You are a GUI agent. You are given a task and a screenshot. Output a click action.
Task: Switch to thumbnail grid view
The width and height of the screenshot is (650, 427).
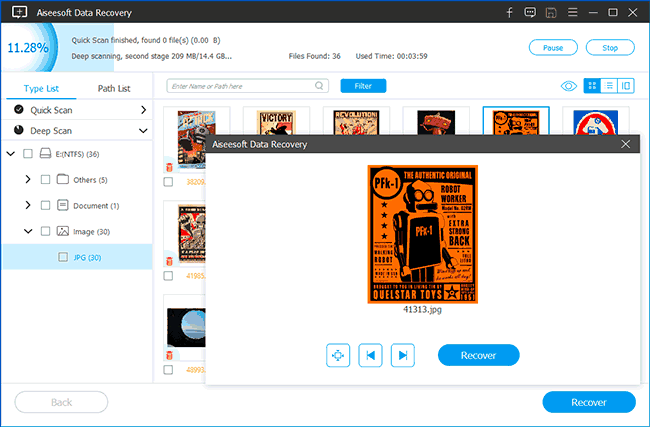click(x=592, y=86)
